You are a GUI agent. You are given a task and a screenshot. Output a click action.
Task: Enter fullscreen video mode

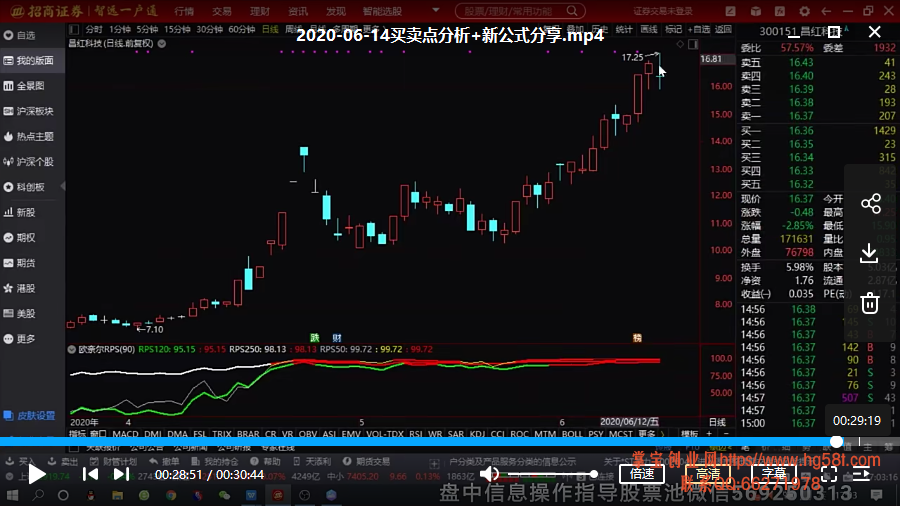829,474
